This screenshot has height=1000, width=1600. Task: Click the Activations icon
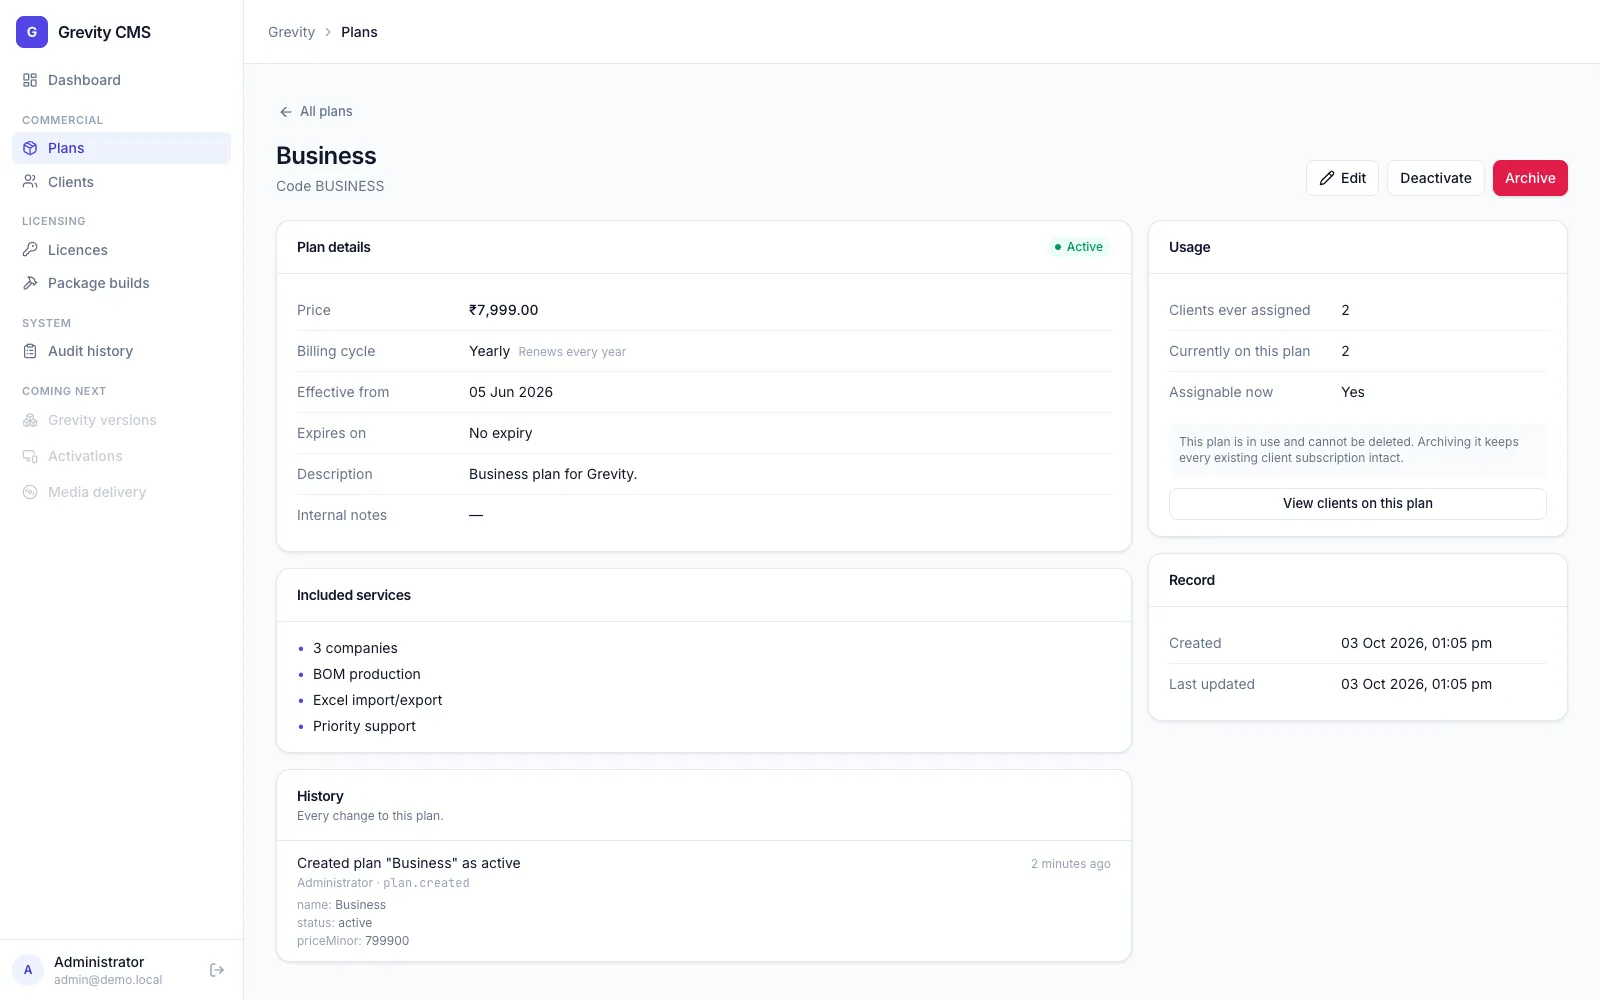pos(30,456)
